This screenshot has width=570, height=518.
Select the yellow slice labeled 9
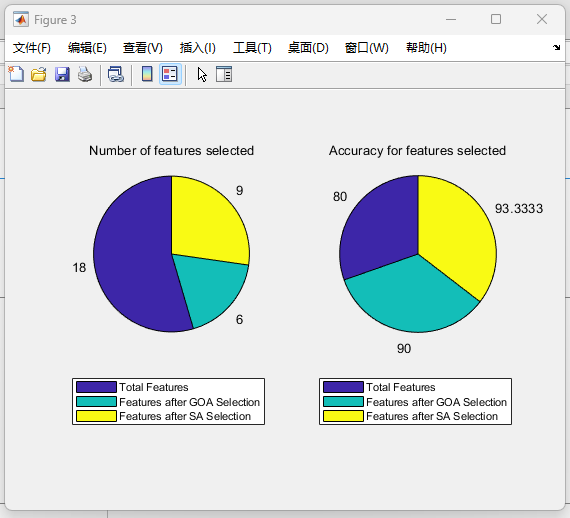coord(208,219)
